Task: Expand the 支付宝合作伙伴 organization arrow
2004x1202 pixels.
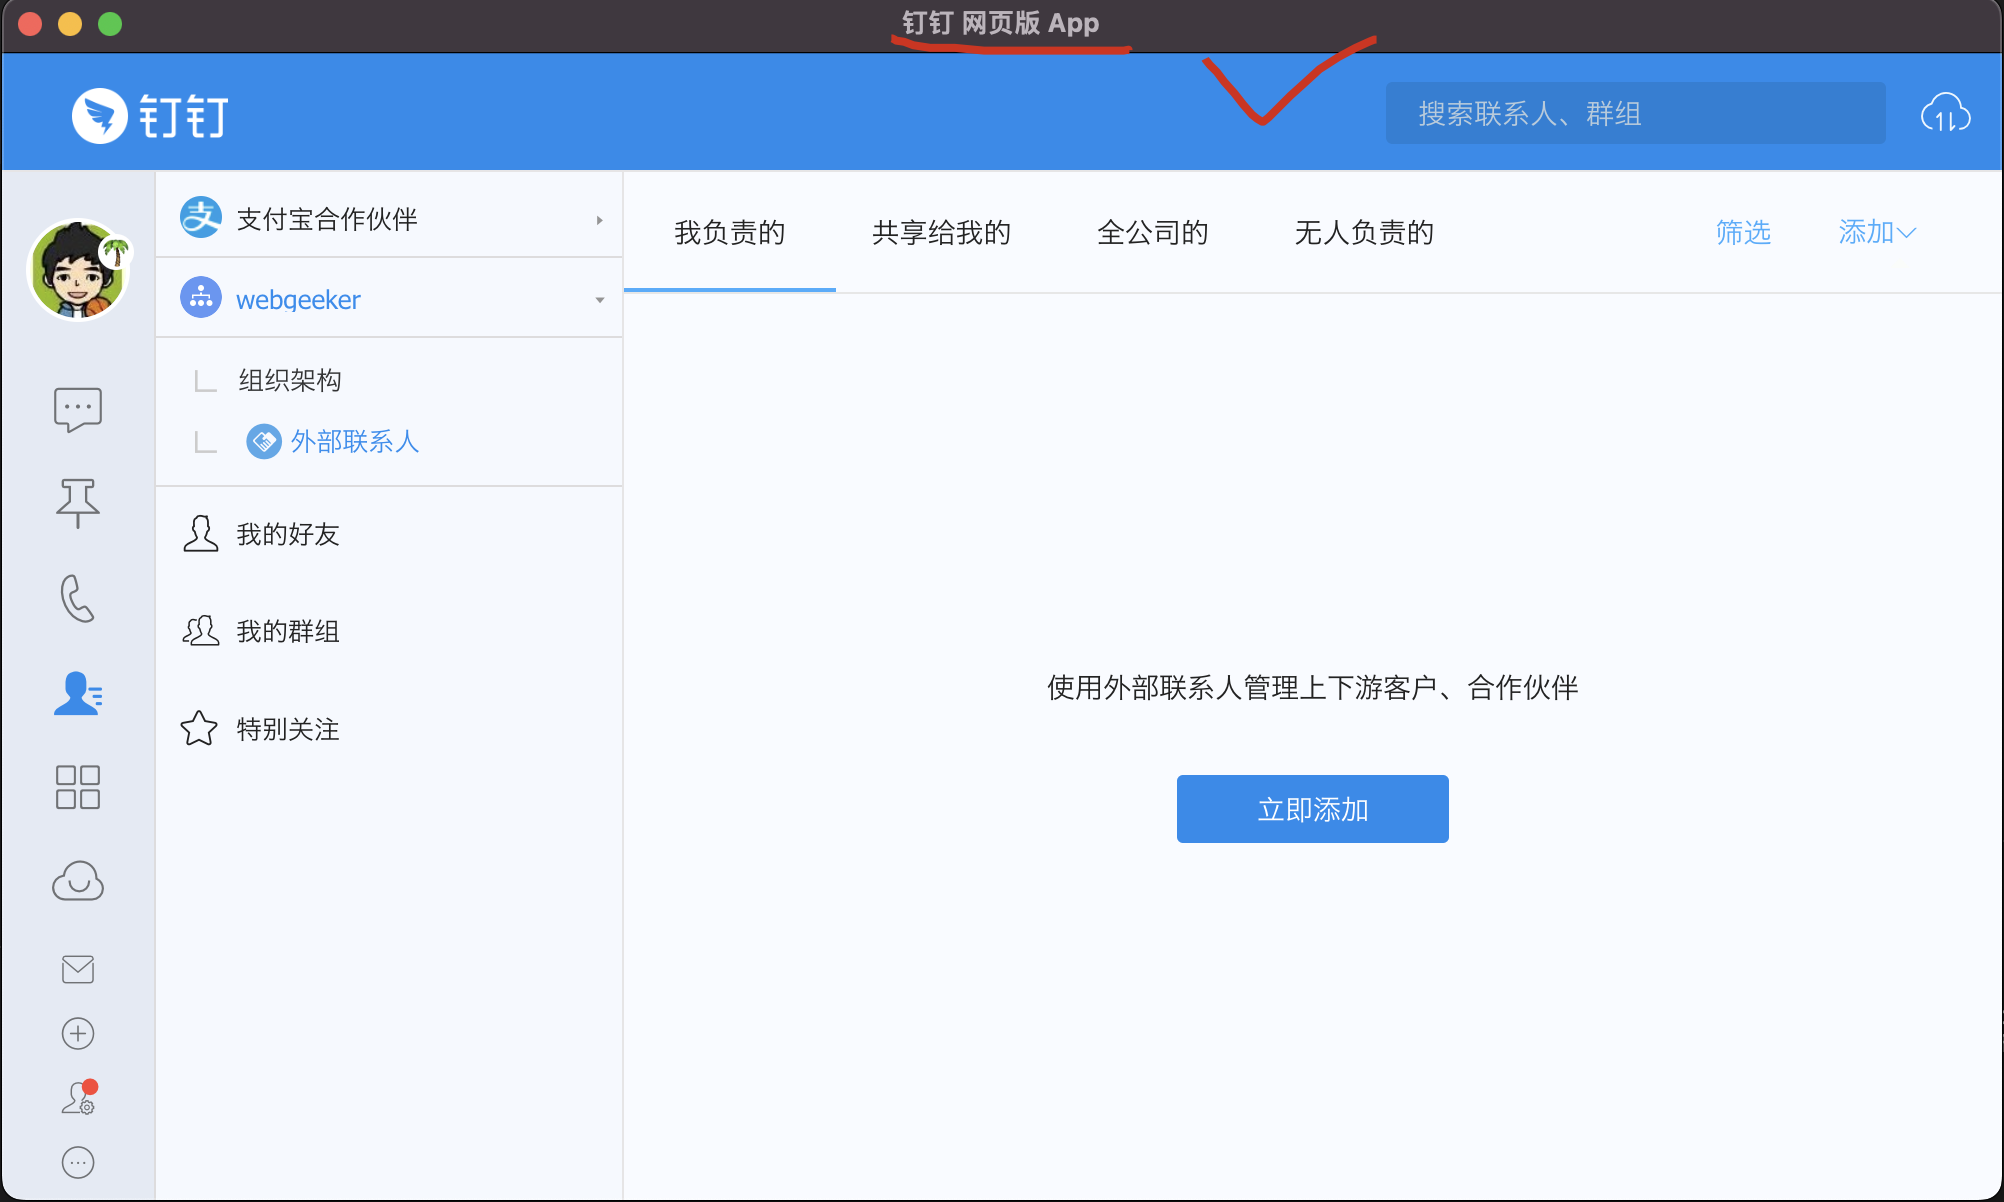Action: click(x=599, y=220)
